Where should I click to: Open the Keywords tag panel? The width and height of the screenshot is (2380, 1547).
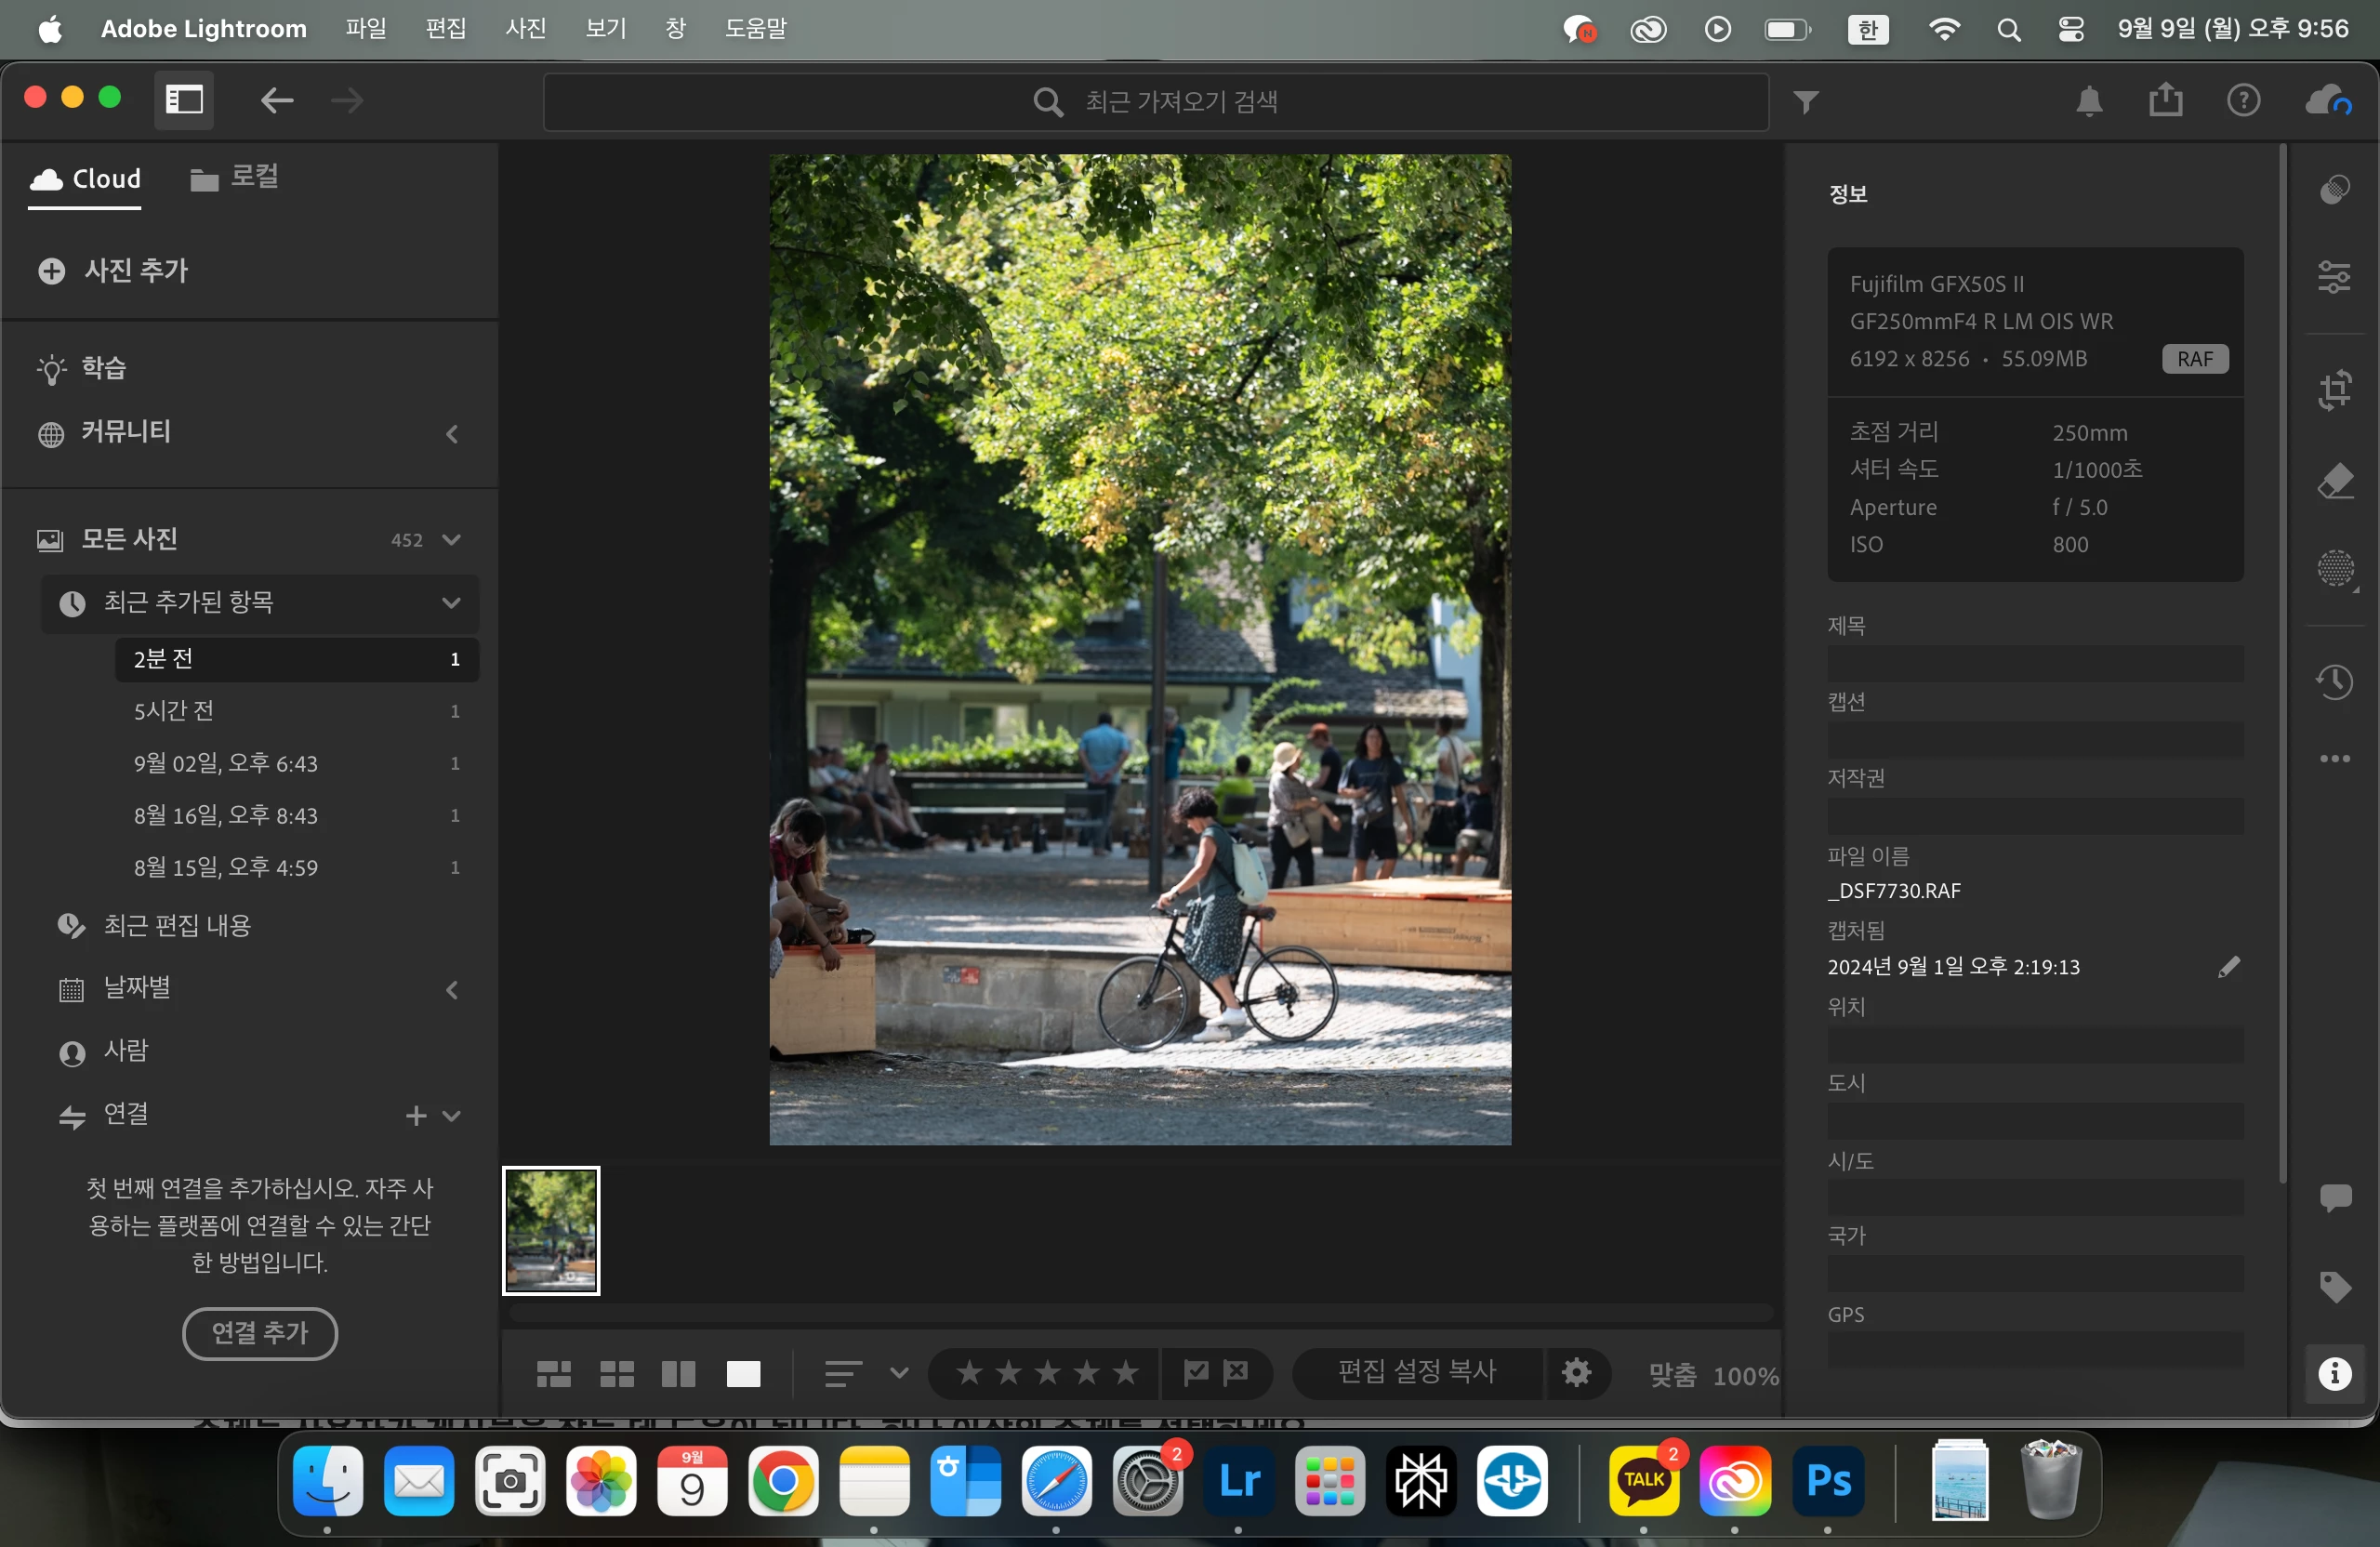click(x=2334, y=1286)
